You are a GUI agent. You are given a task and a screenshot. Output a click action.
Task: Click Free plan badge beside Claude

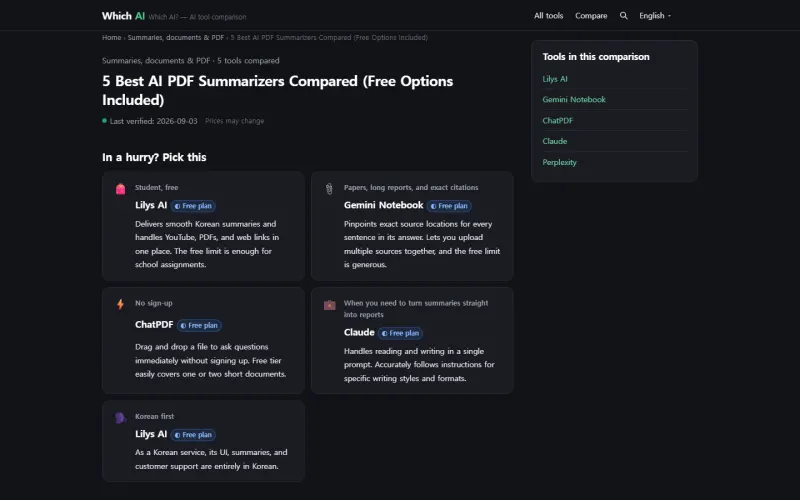click(401, 333)
